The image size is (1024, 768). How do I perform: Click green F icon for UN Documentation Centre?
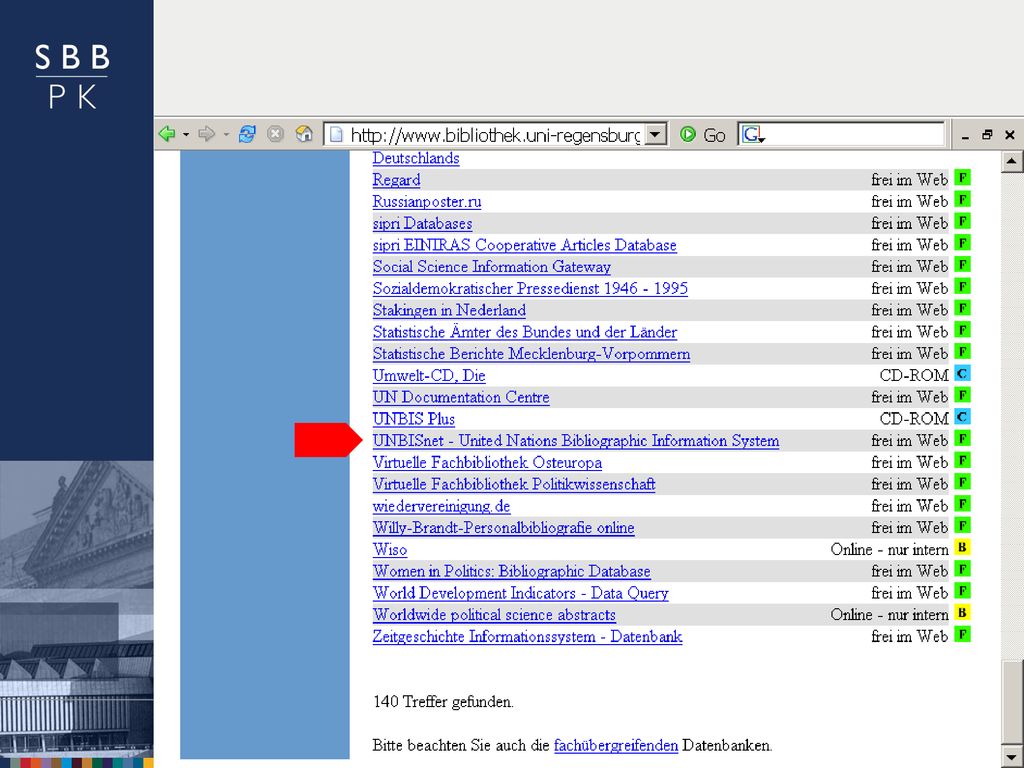962,394
